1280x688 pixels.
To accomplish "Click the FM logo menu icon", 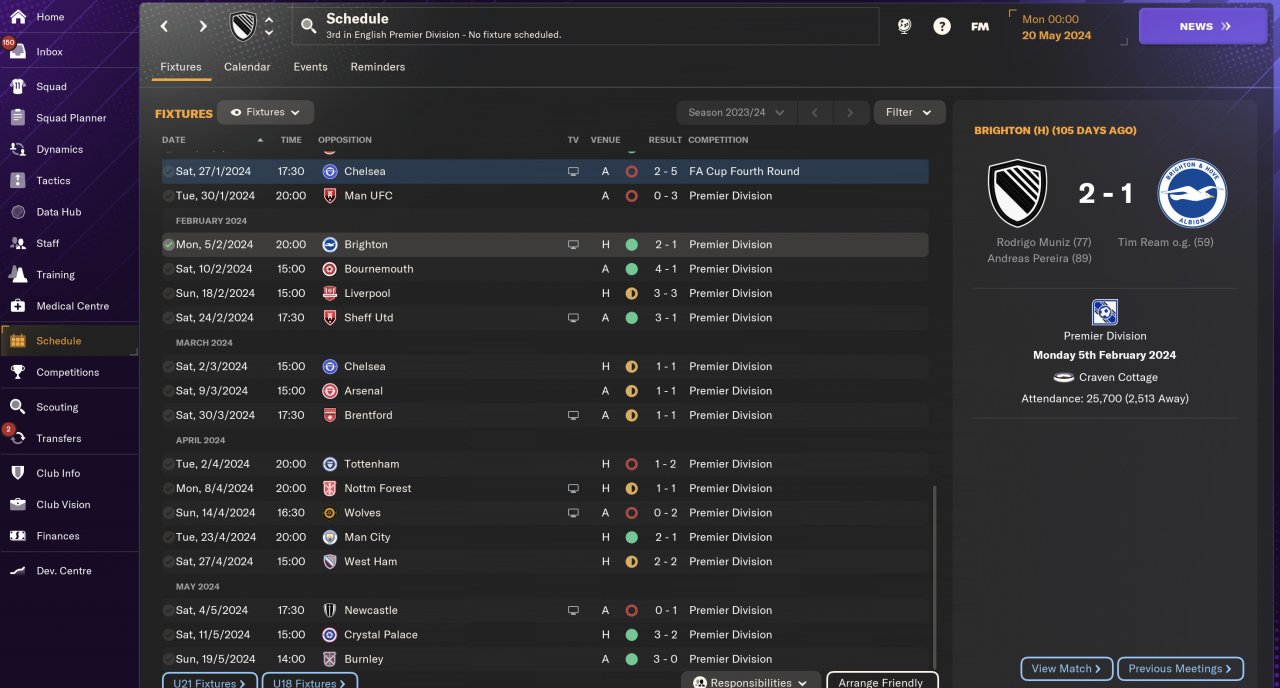I will point(980,27).
